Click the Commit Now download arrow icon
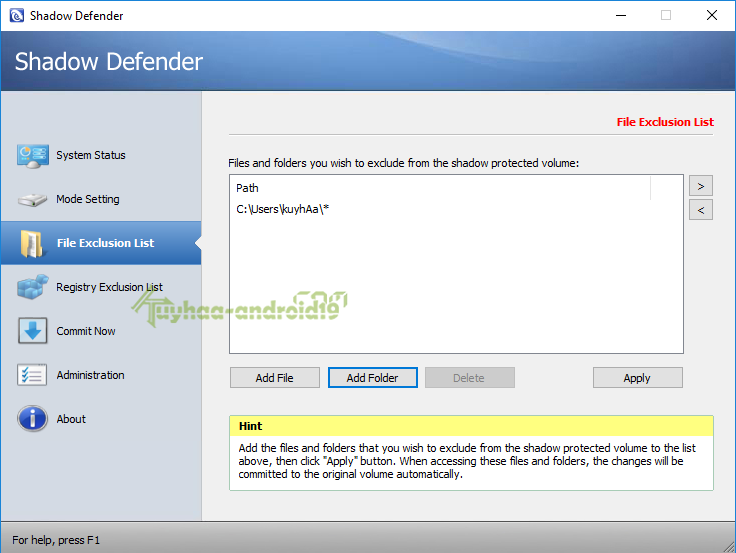 click(x=32, y=331)
